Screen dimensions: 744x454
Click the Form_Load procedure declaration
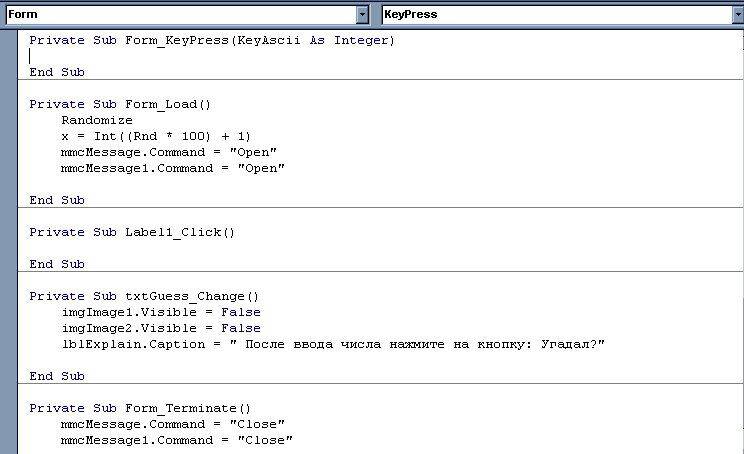click(120, 104)
